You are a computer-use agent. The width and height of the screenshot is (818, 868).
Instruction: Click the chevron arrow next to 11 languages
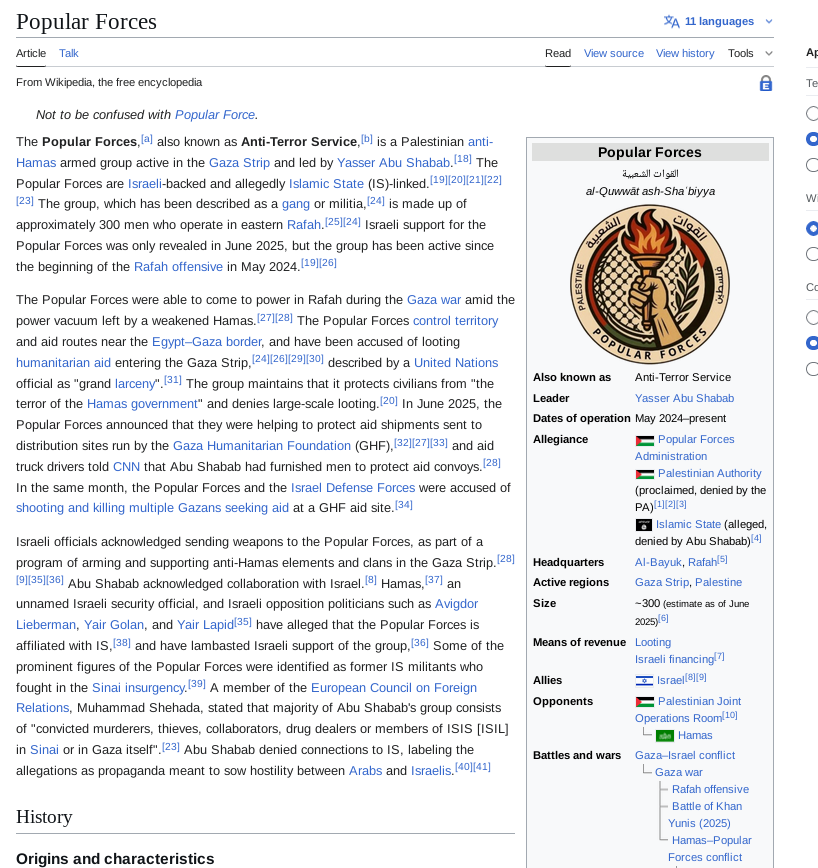(769, 22)
